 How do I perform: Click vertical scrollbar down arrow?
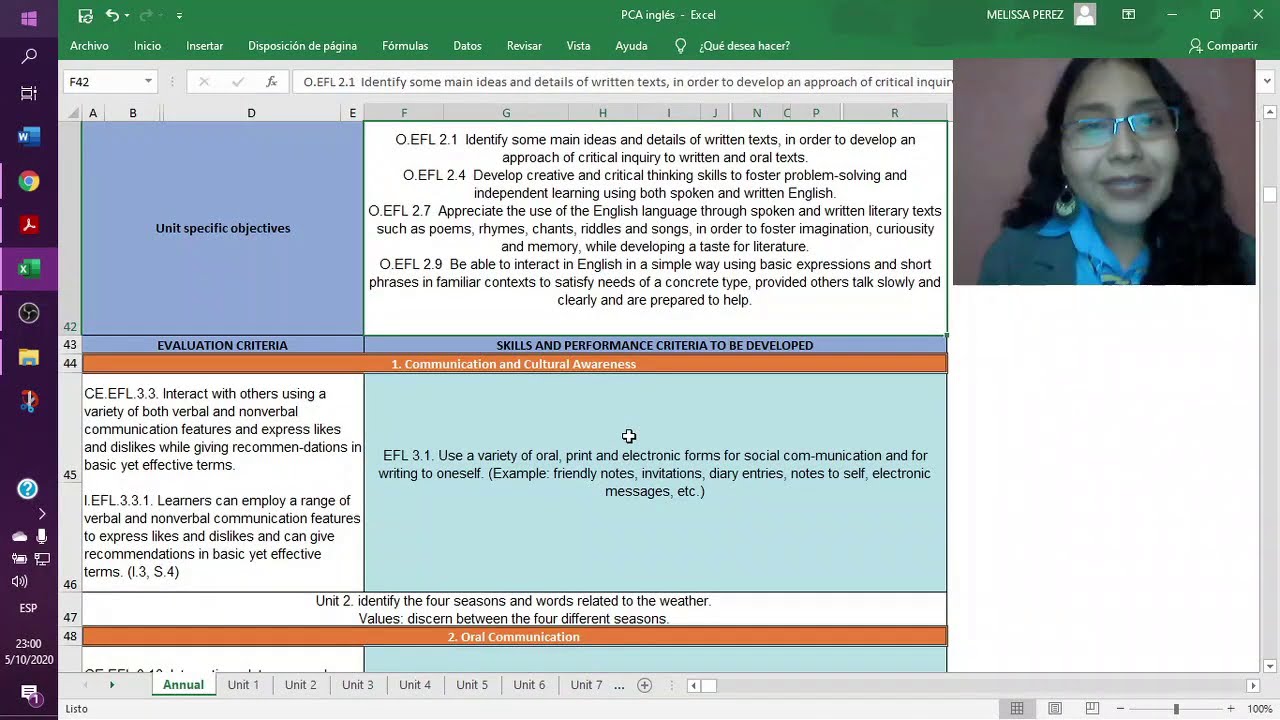pos(1270,666)
